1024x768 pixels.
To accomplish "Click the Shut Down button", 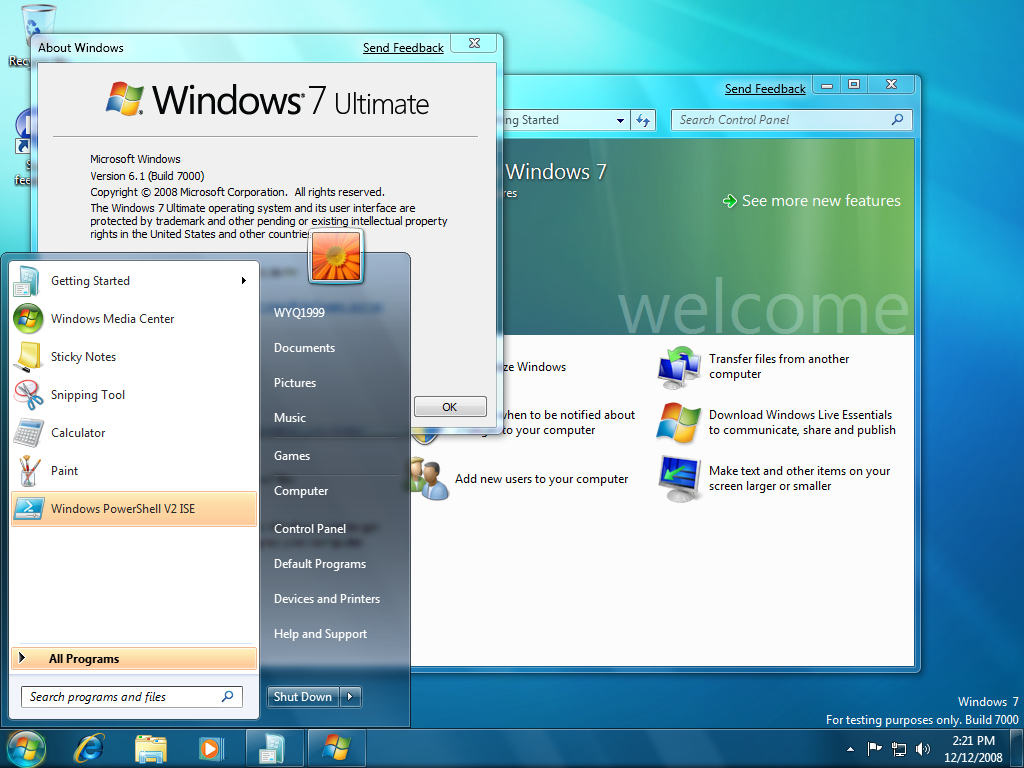I will [x=302, y=697].
